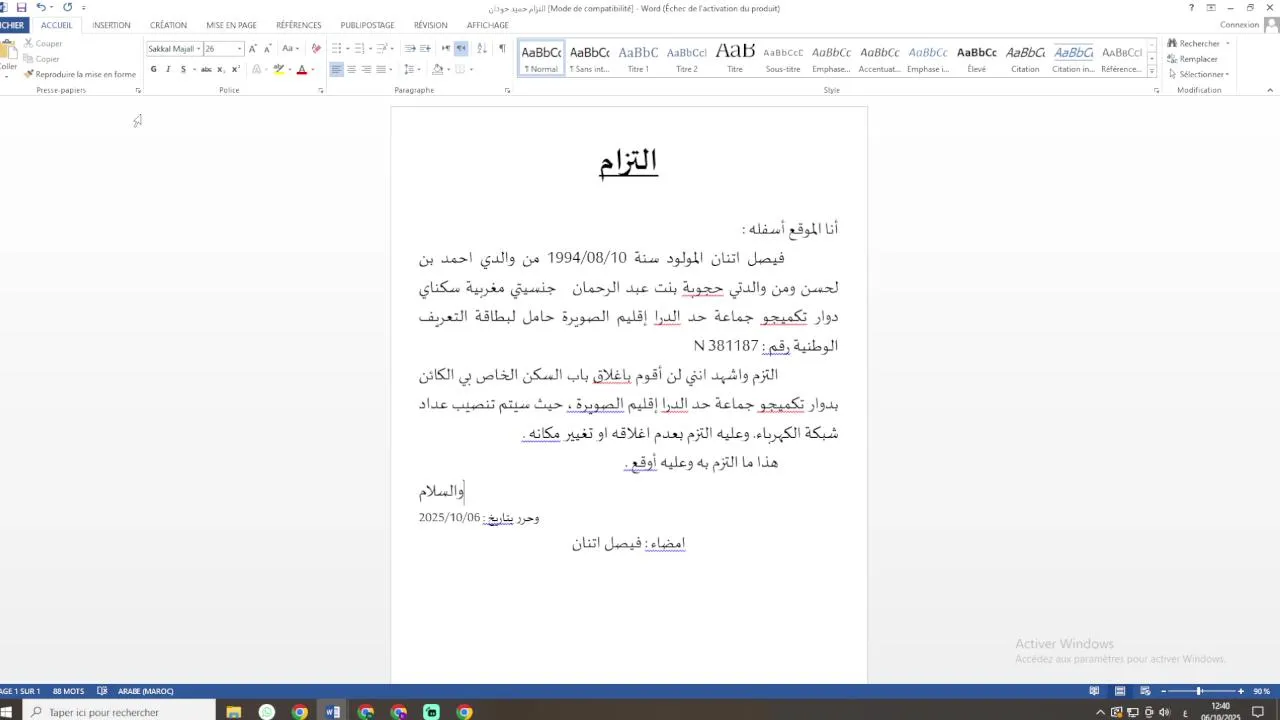Viewport: 1280px width, 720px height.
Task: Apply superscript formatting
Action: coord(235,69)
